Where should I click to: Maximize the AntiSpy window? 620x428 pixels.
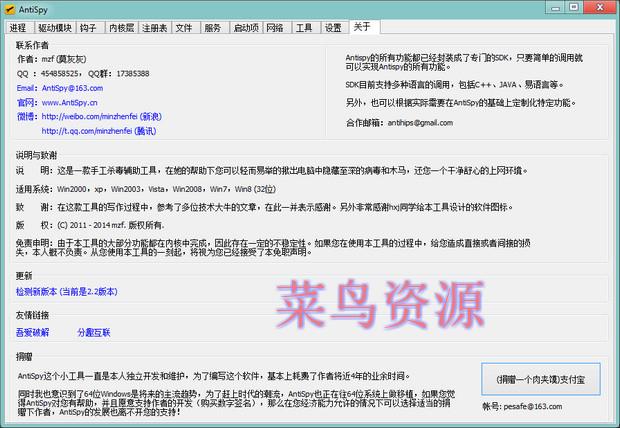click(x=574, y=8)
